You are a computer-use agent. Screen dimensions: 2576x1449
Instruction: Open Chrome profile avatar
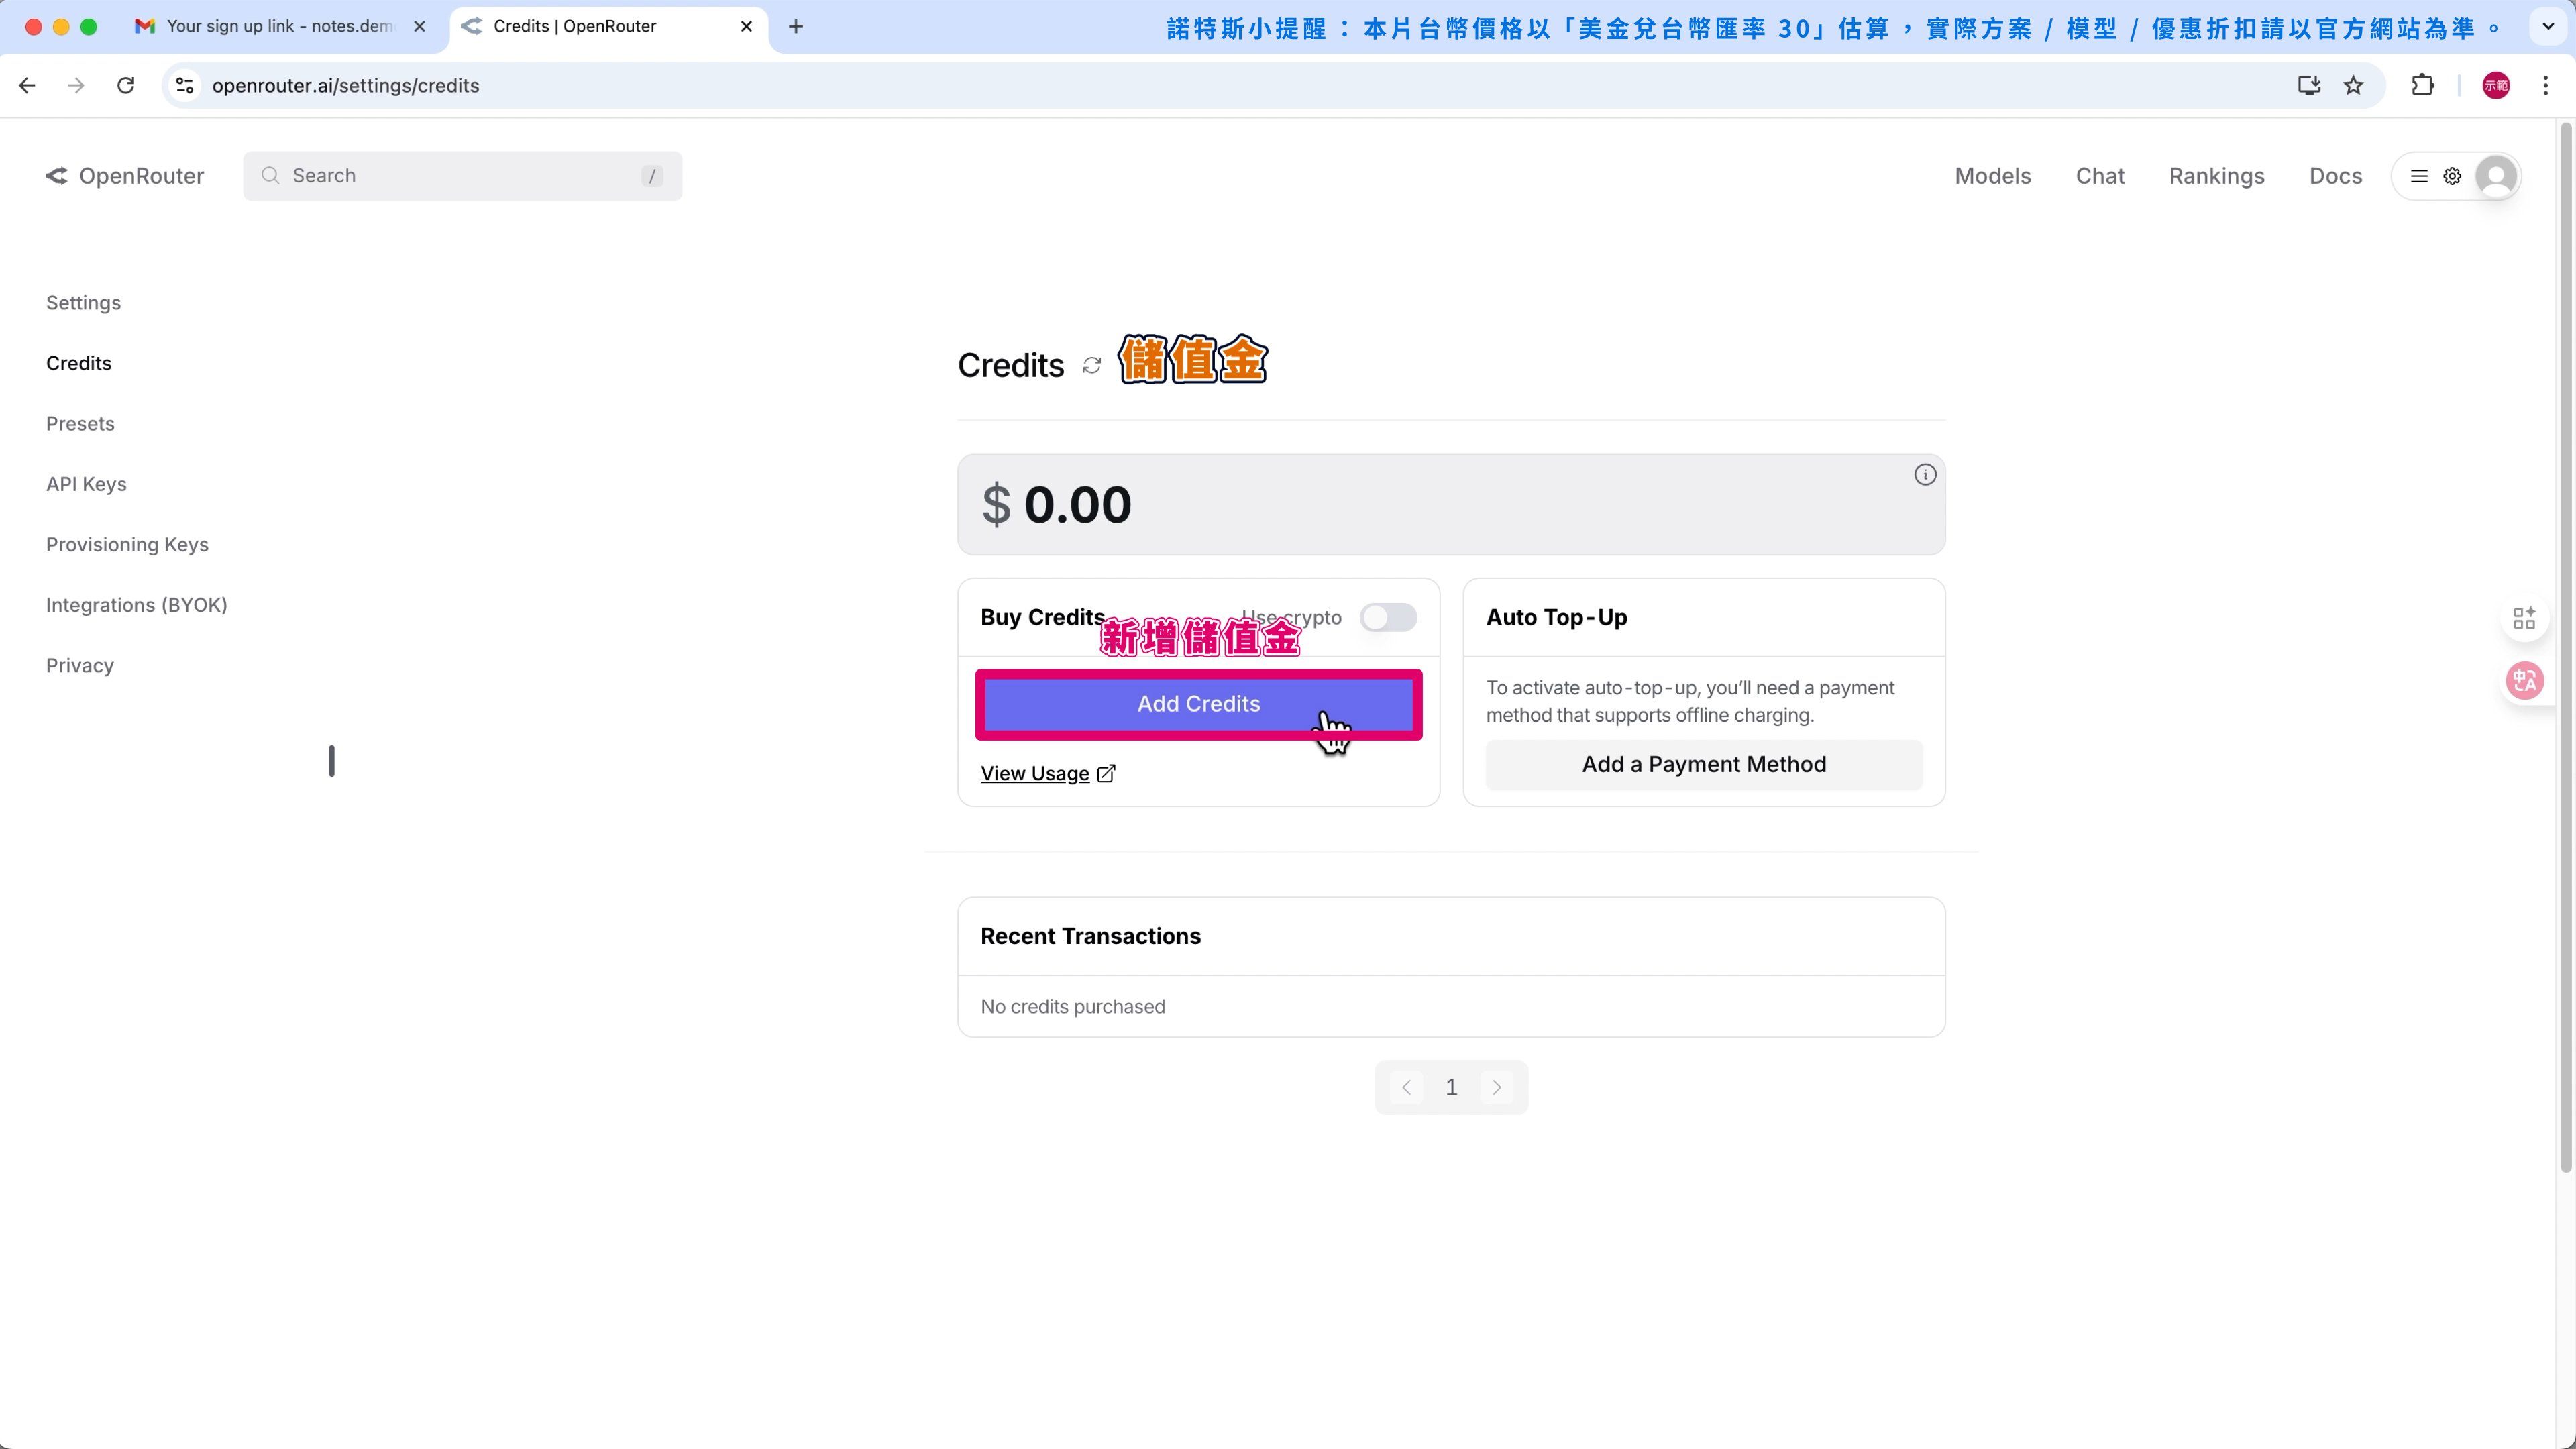(x=2496, y=85)
